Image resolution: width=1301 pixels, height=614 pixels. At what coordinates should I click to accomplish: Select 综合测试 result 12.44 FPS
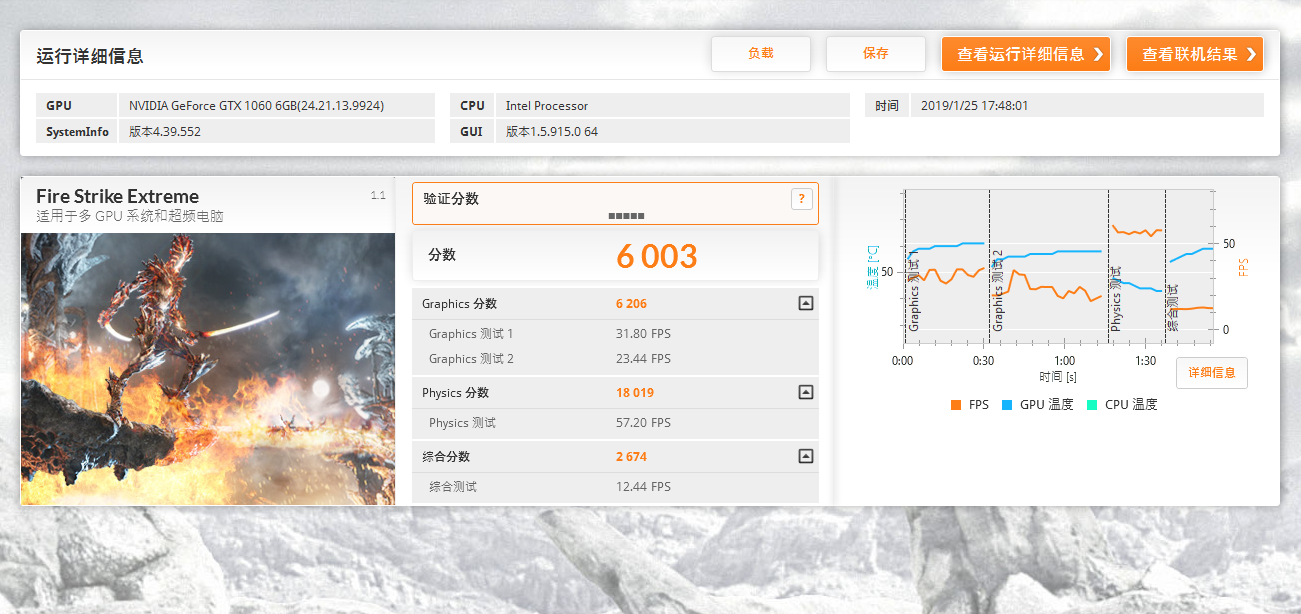643,487
